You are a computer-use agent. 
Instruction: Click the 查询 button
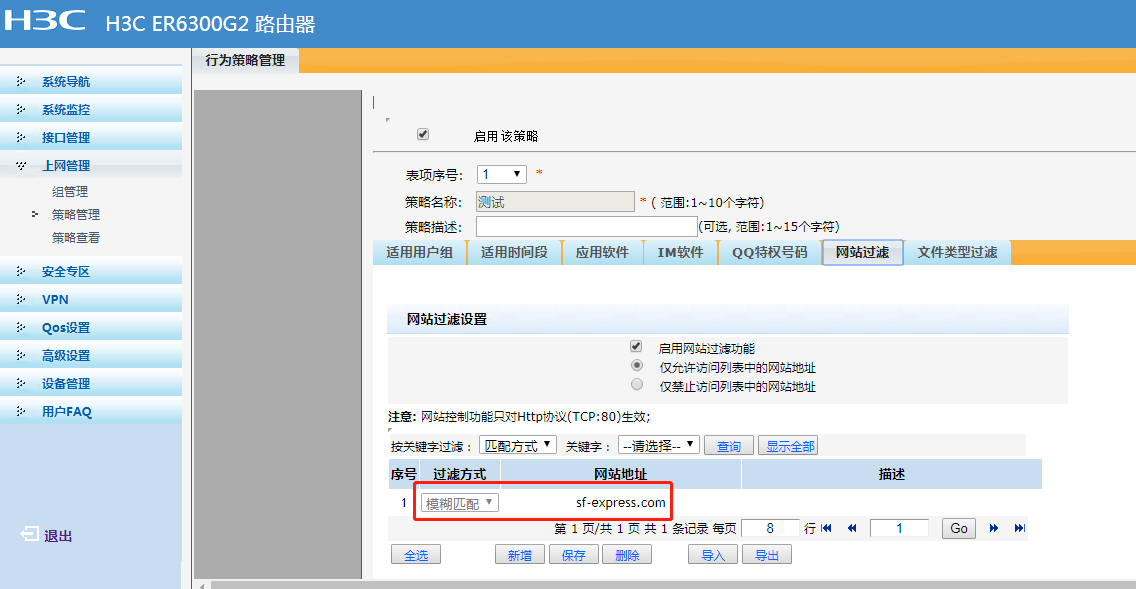point(729,446)
